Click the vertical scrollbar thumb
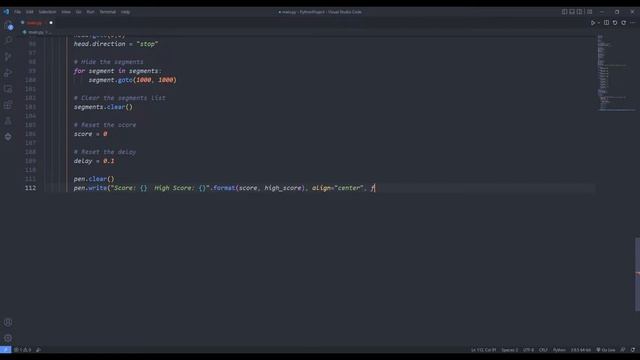Image resolution: width=640 pixels, height=360 pixels. pos(637,274)
